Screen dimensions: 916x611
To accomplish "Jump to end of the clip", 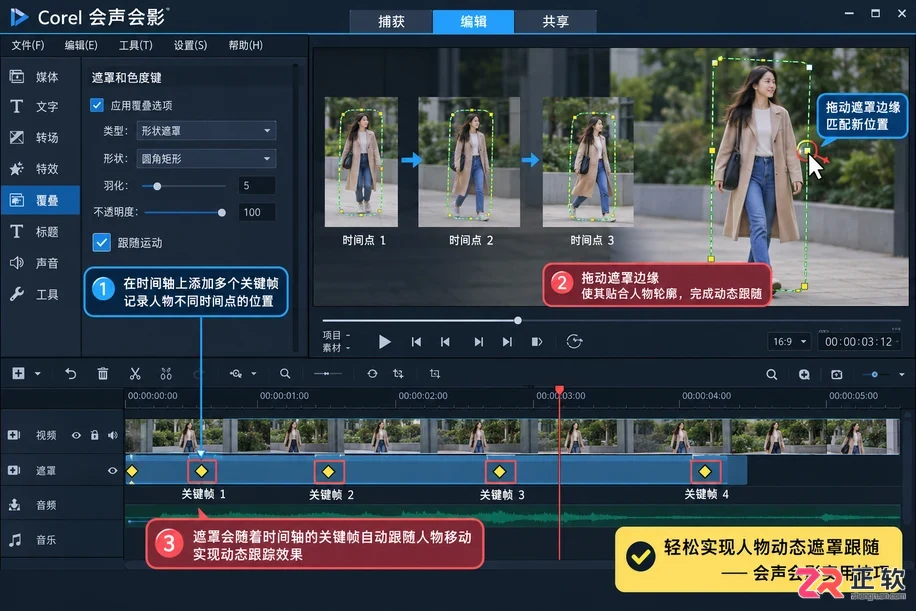I will 507,342.
